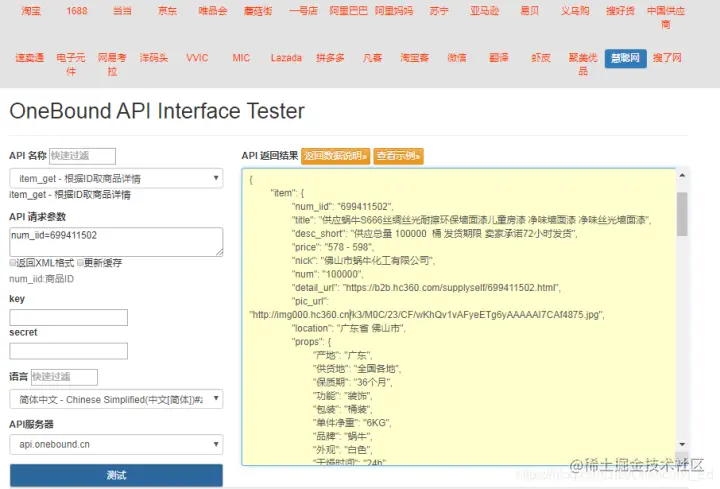Select the 中国供应商 tab

point(666,17)
